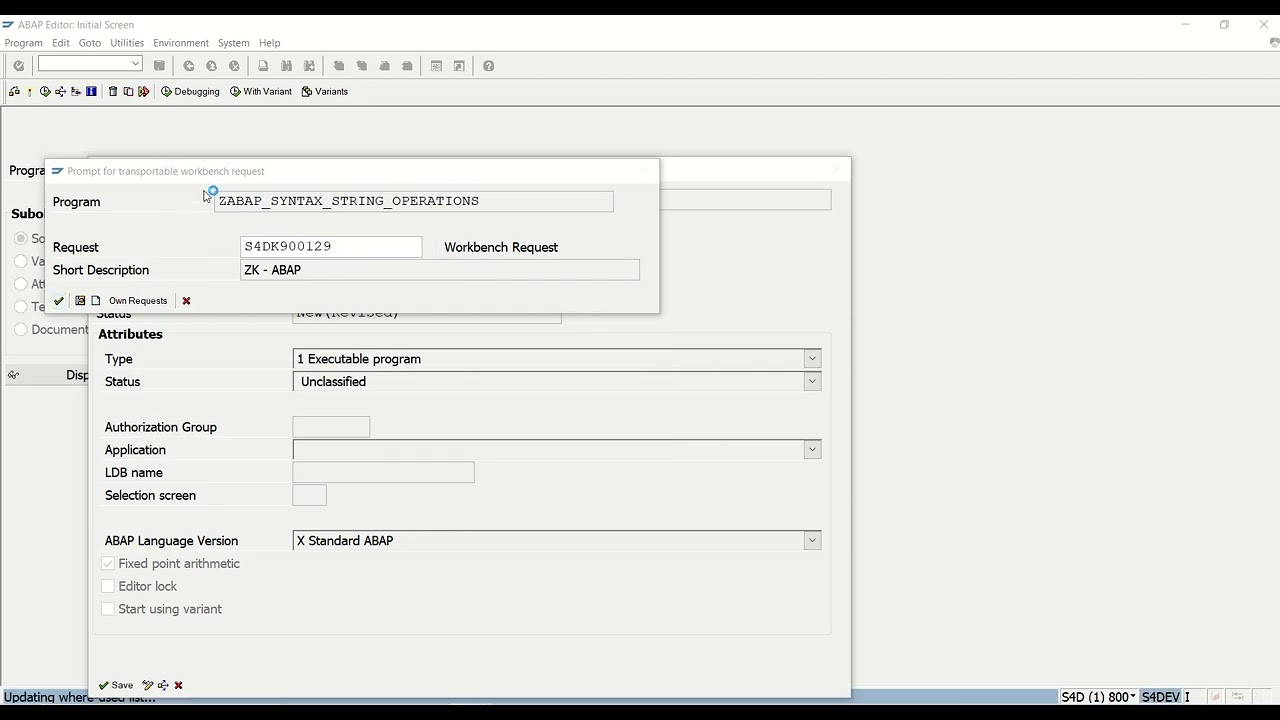Confirm the workbench request with green checkmark
Image resolution: width=1280 pixels, height=720 pixels.
tap(59, 301)
